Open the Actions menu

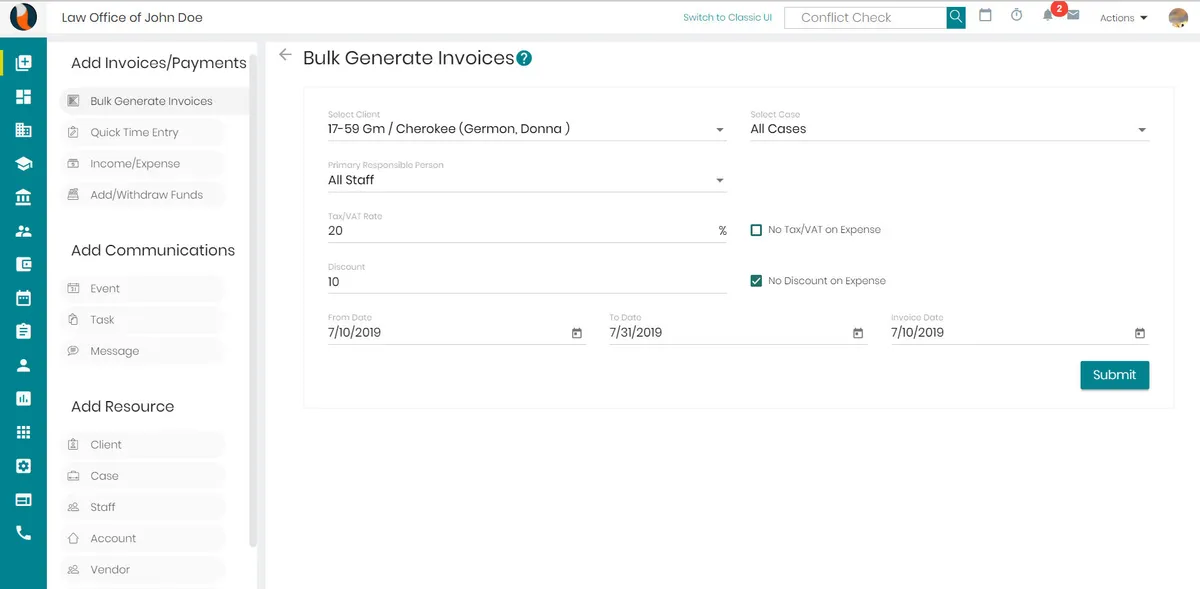tap(1123, 18)
